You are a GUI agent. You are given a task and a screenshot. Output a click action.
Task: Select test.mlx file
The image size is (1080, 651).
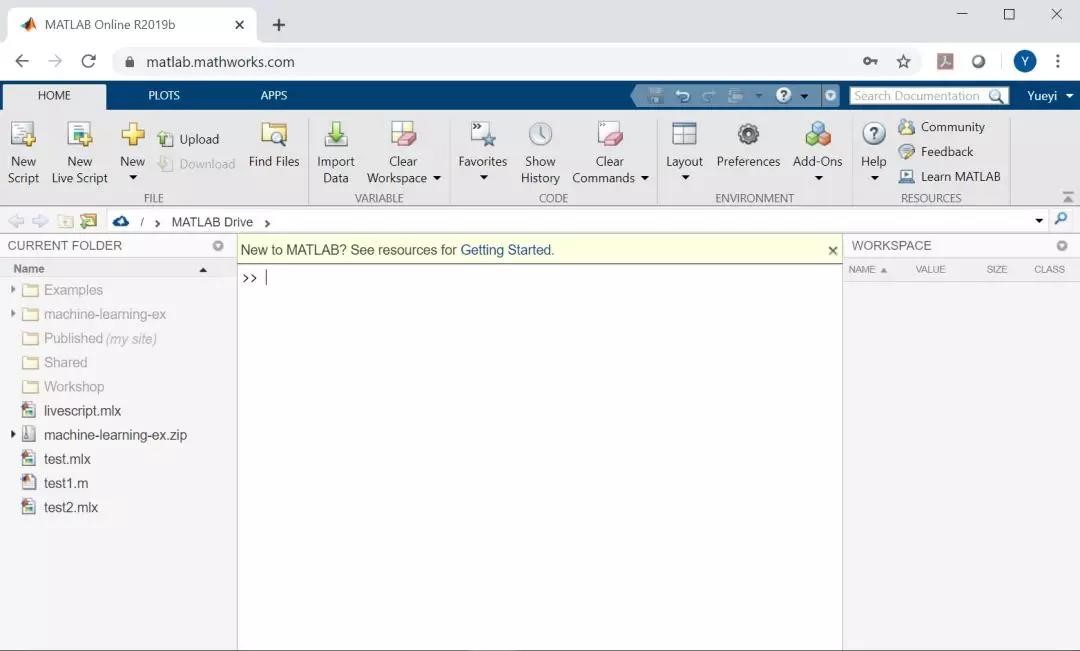tap(56, 459)
